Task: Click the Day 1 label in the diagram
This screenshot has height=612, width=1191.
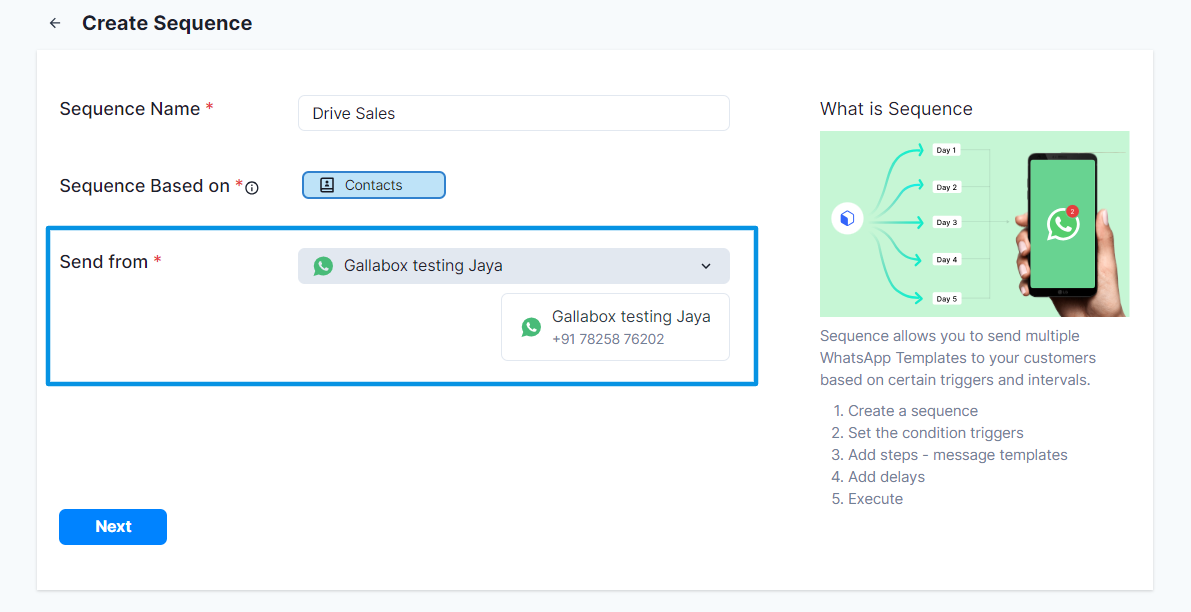Action: (x=946, y=150)
